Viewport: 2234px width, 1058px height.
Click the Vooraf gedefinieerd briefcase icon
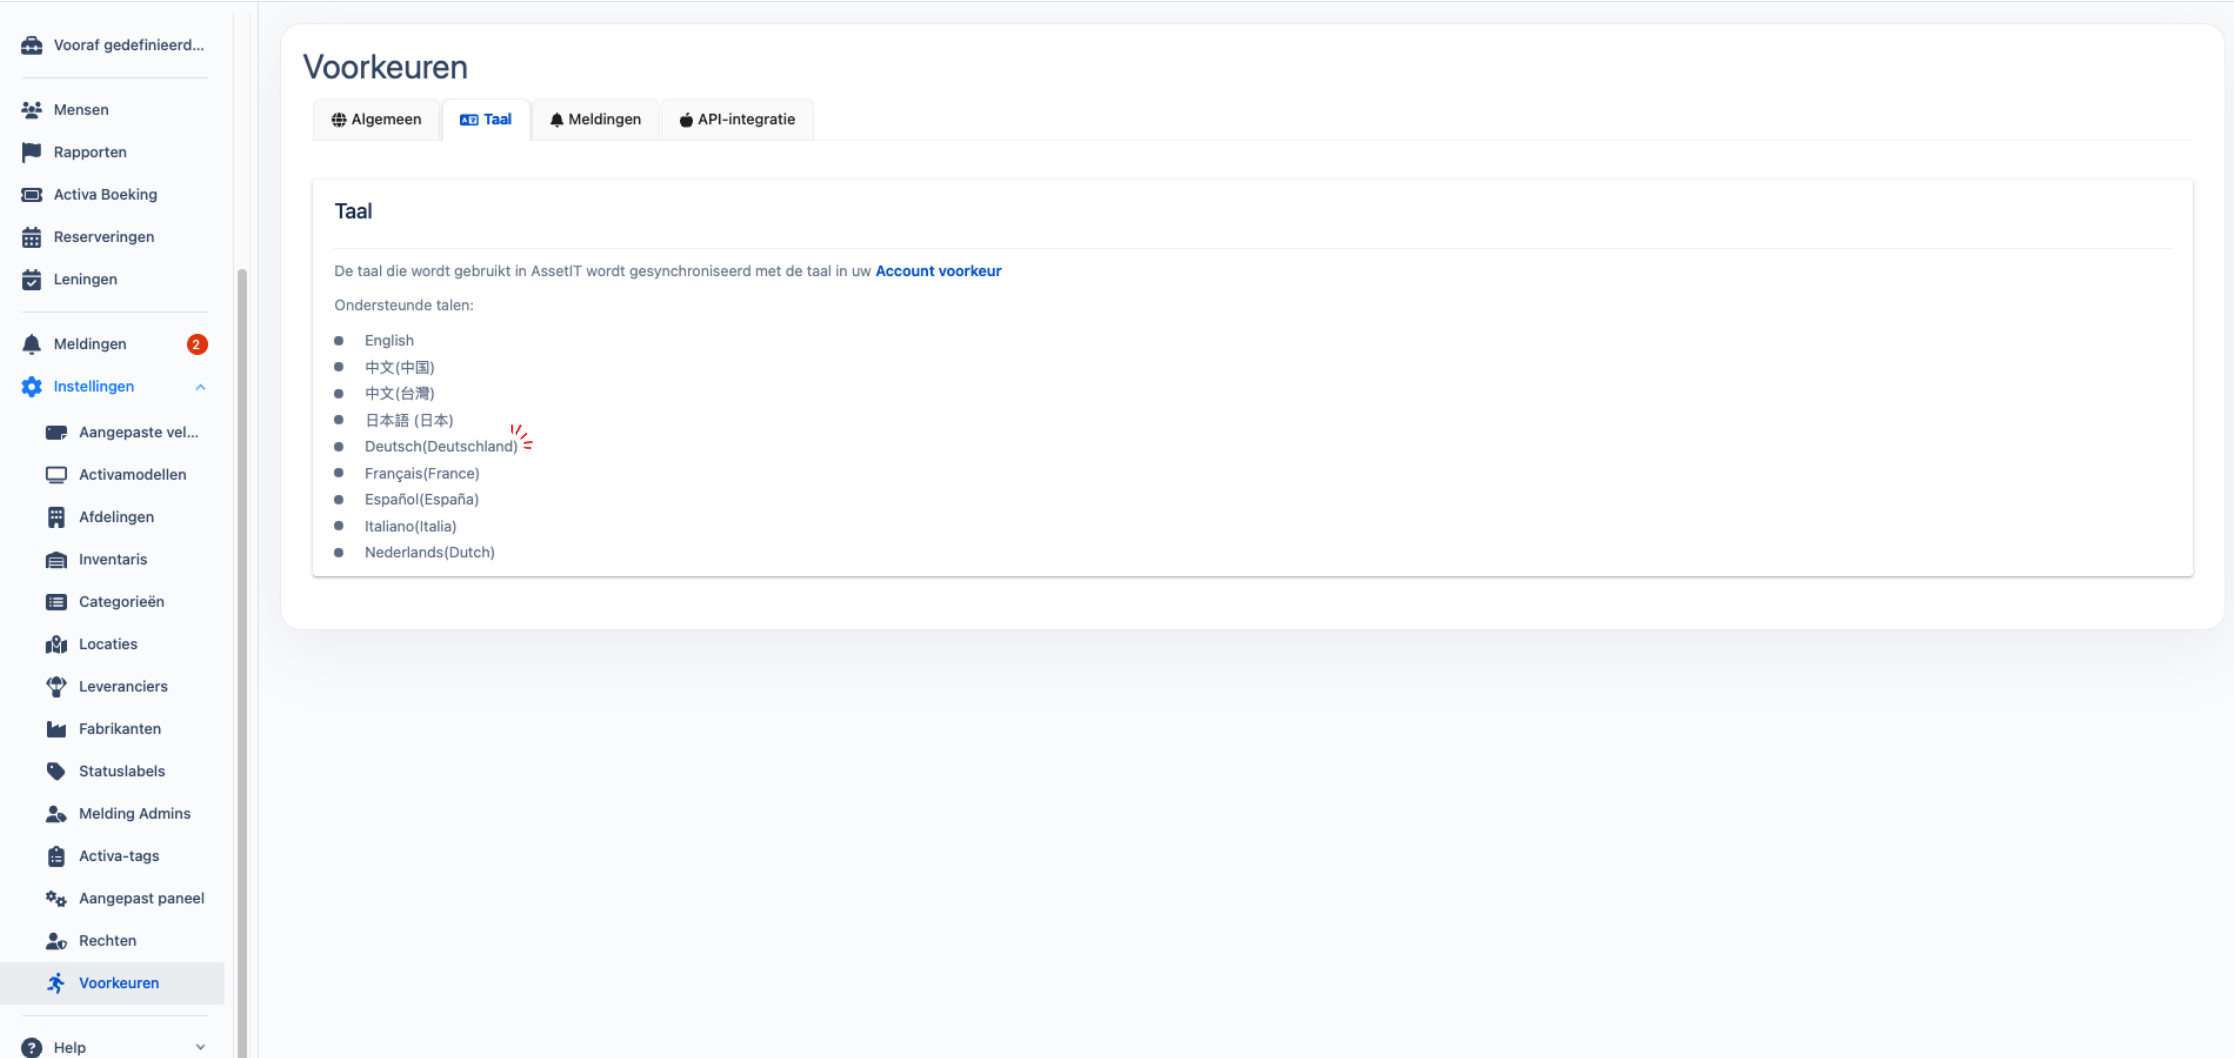coord(31,44)
